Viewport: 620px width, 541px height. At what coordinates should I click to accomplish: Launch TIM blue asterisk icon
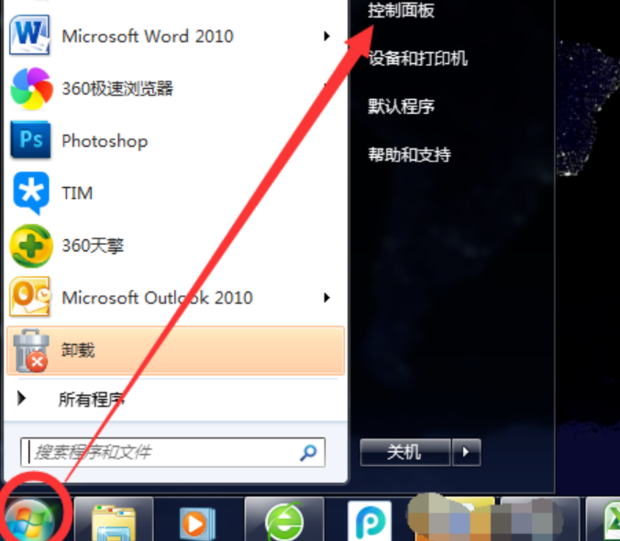click(31, 193)
